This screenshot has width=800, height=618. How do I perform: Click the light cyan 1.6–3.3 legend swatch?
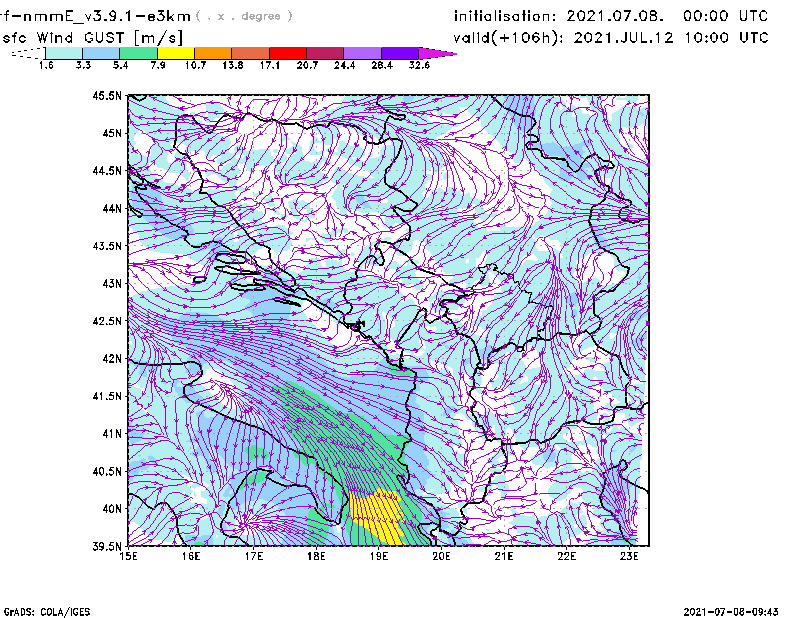(x=64, y=53)
